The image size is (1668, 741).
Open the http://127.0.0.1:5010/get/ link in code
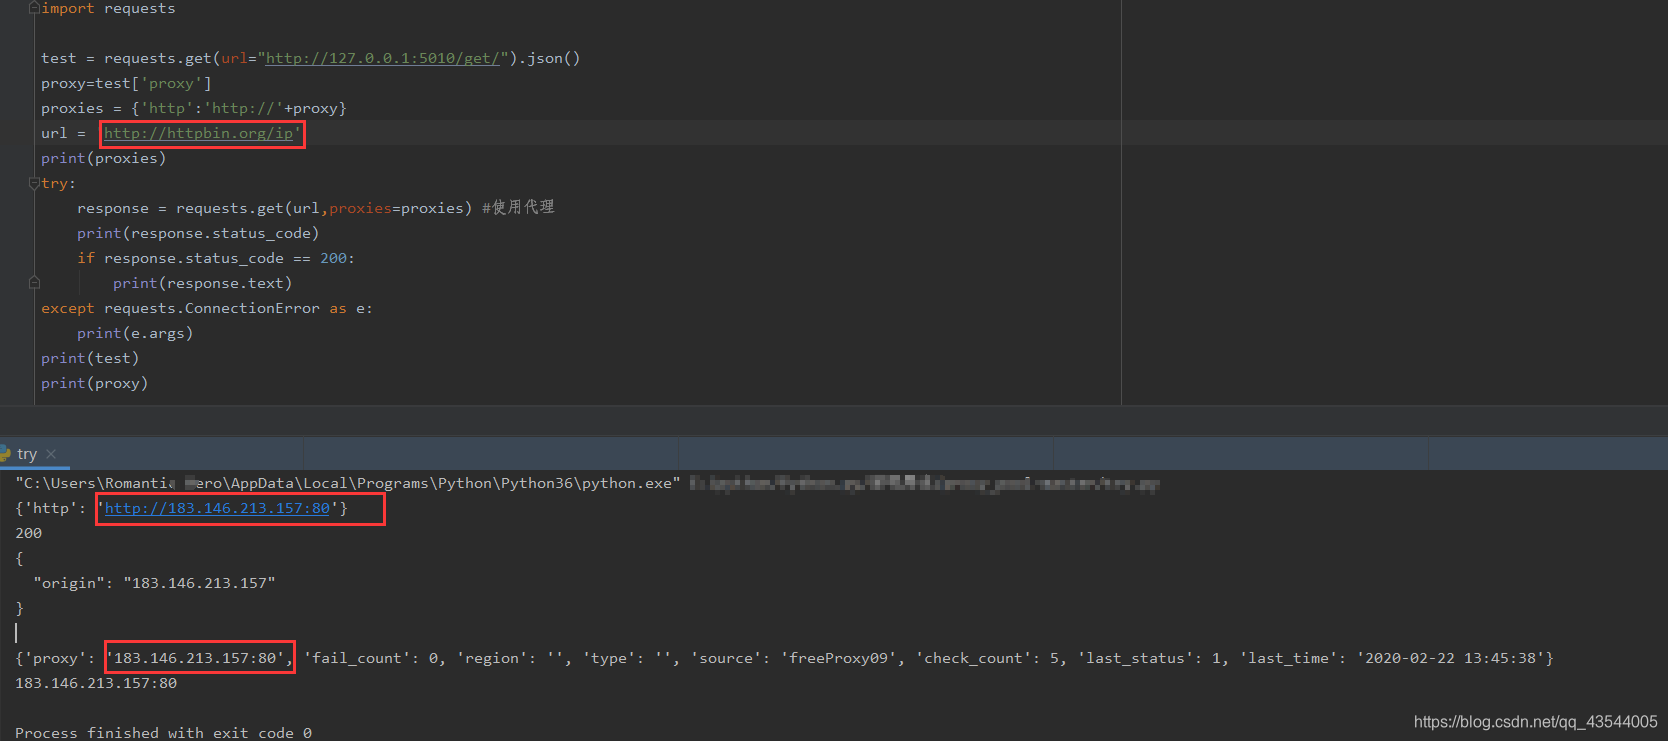click(381, 58)
